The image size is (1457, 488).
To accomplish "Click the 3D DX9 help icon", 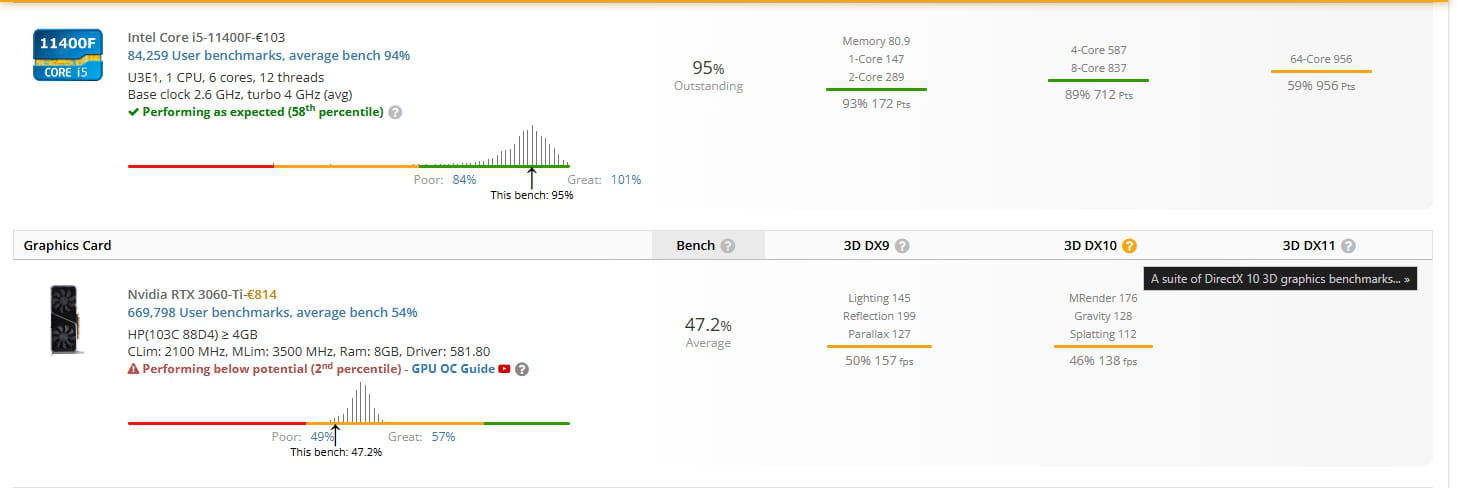I will (902, 246).
